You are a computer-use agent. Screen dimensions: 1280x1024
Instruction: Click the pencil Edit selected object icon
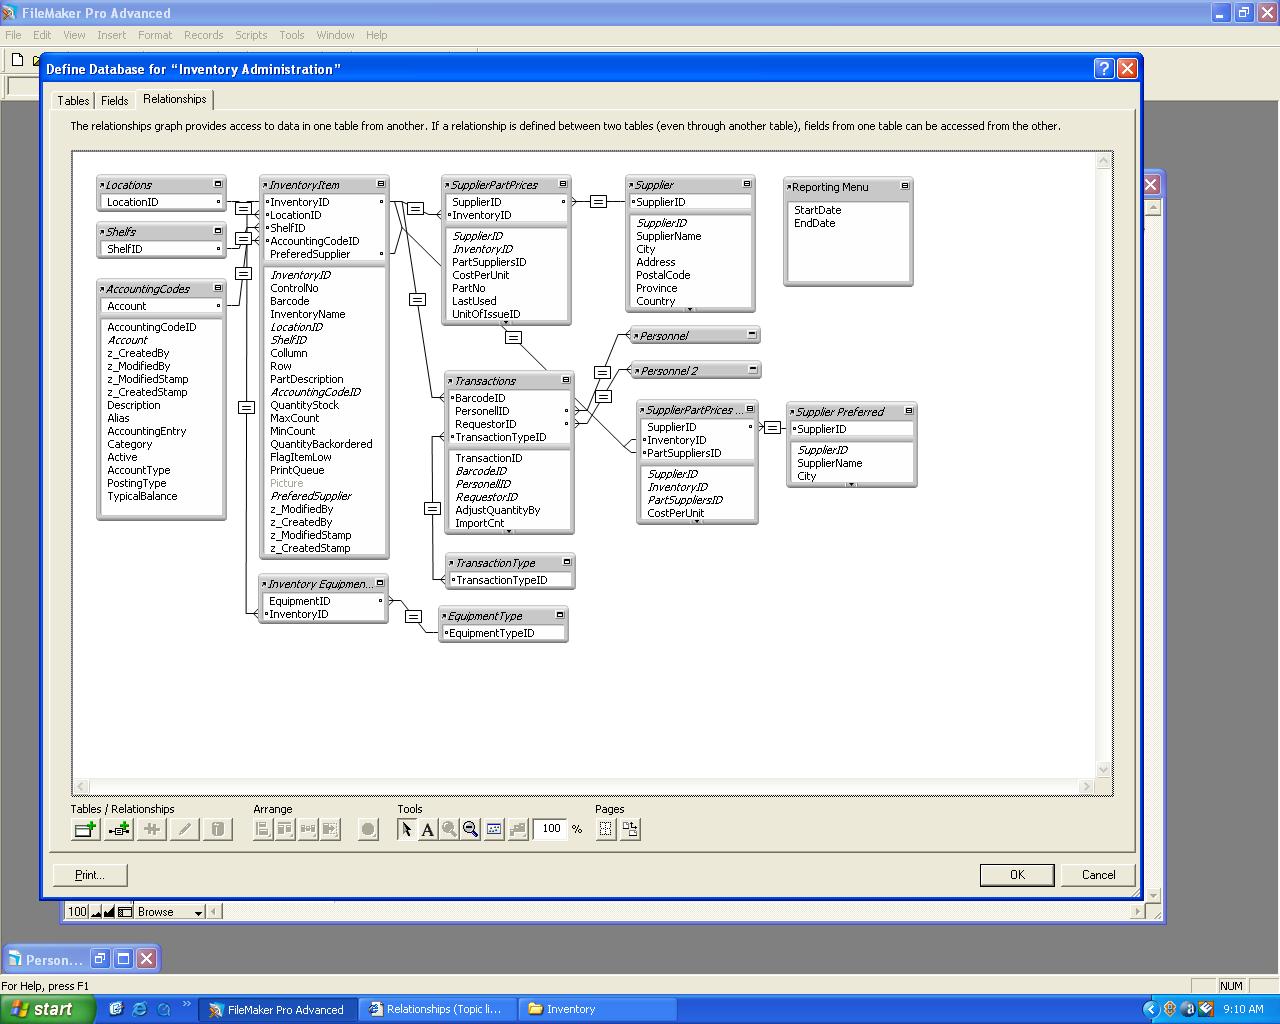pyautogui.click(x=185, y=829)
